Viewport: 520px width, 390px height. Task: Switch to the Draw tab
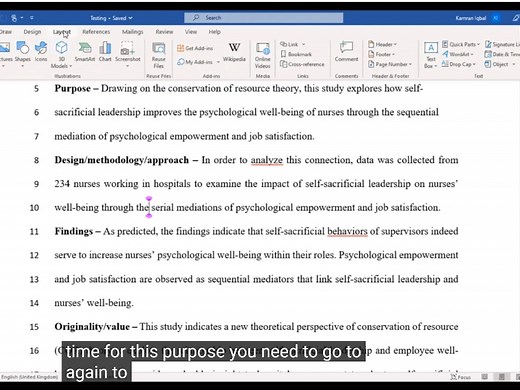coord(6,32)
